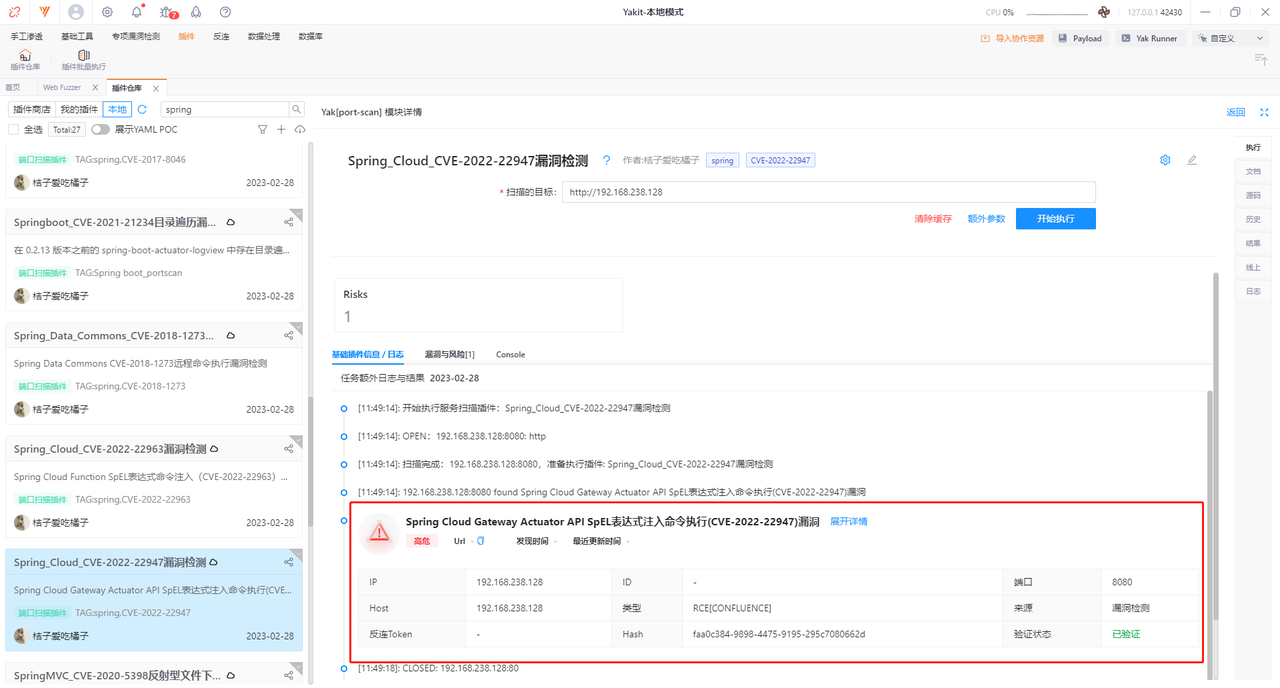The width and height of the screenshot is (1280, 688).
Task: Open 插件批量执行 toolbar icon
Action: (84, 60)
